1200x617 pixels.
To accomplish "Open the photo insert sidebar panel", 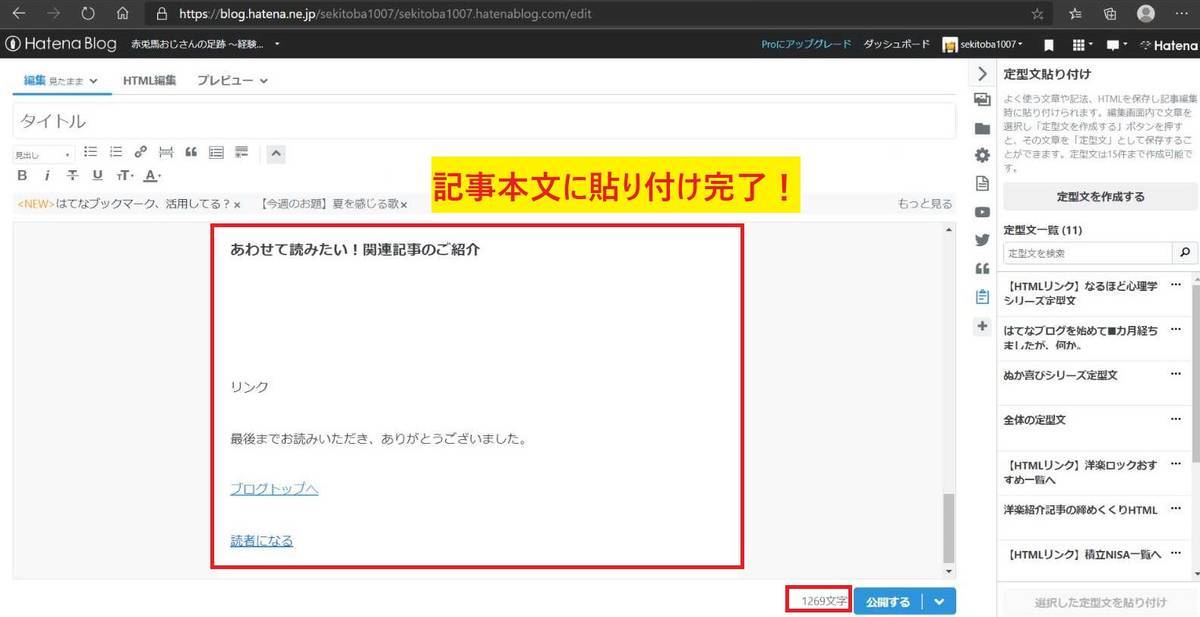I will 982,100.
